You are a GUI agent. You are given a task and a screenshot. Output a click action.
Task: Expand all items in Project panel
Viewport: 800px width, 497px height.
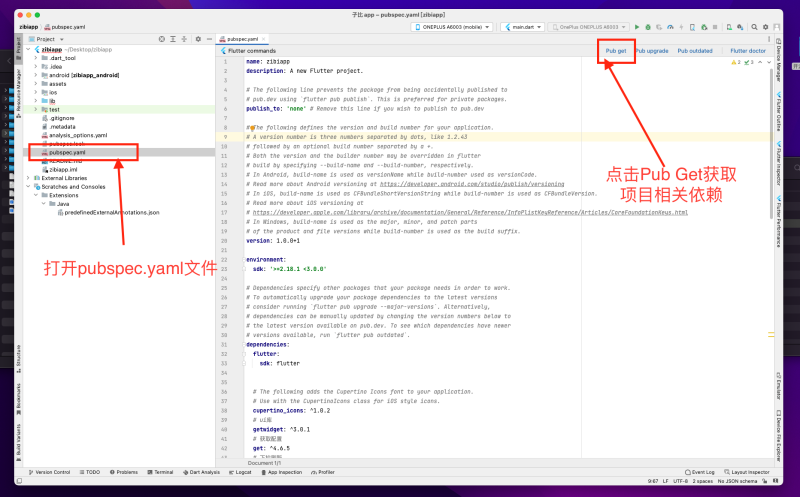point(173,39)
